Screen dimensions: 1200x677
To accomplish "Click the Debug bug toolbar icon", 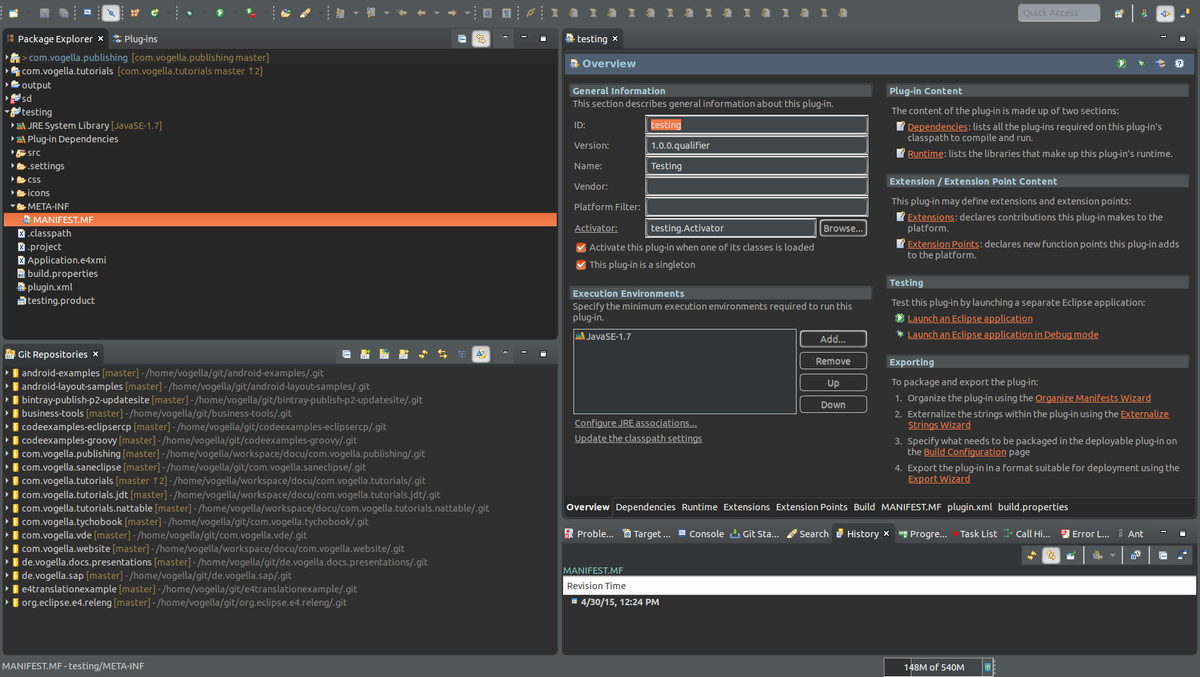I will tap(189, 13).
